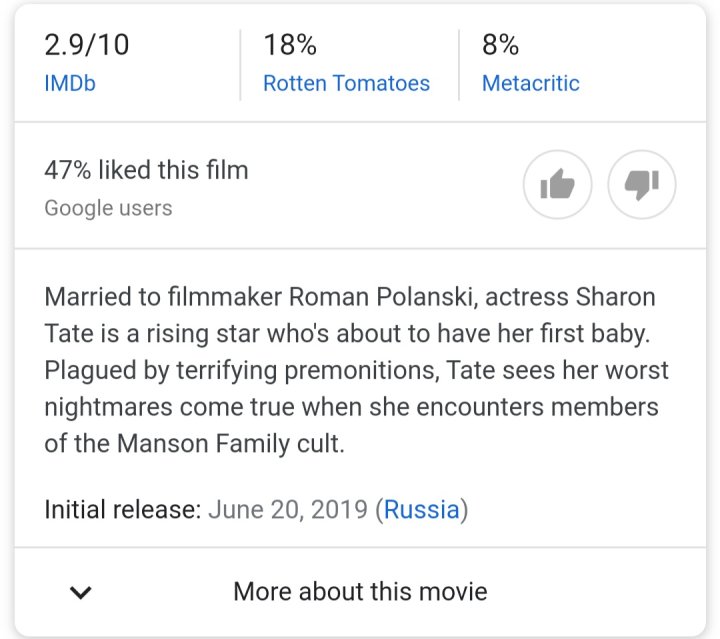720x639 pixels.
Task: Click the 47% liked this film text
Action: pos(146,170)
